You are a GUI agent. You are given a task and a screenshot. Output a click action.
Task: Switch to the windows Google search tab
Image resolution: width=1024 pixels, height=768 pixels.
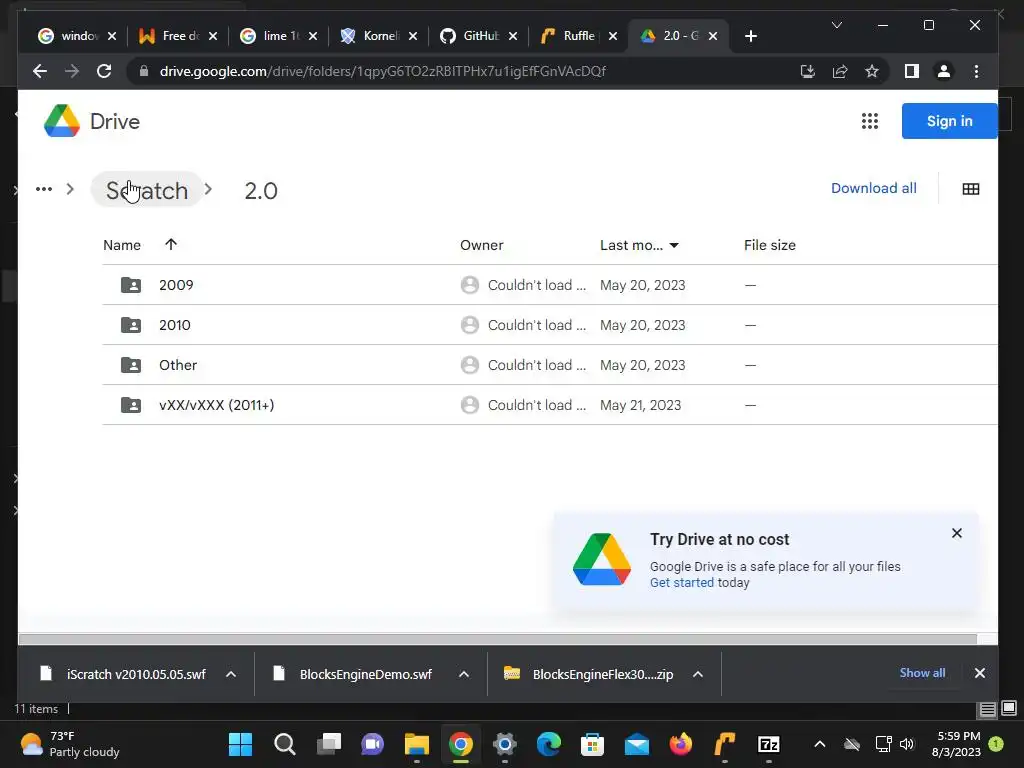tap(77, 36)
